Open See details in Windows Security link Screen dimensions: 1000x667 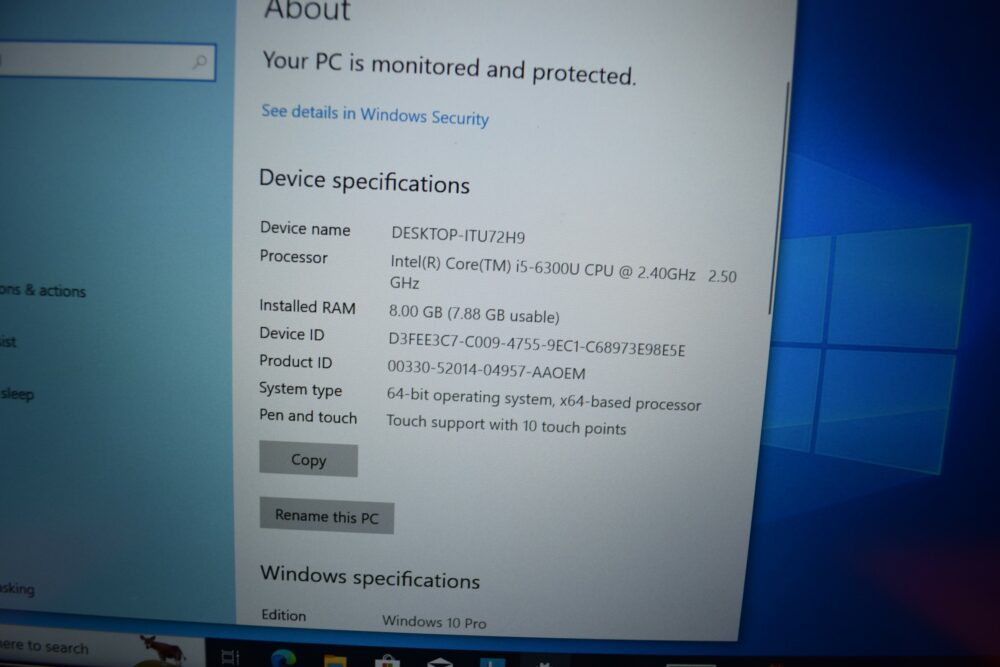(375, 115)
